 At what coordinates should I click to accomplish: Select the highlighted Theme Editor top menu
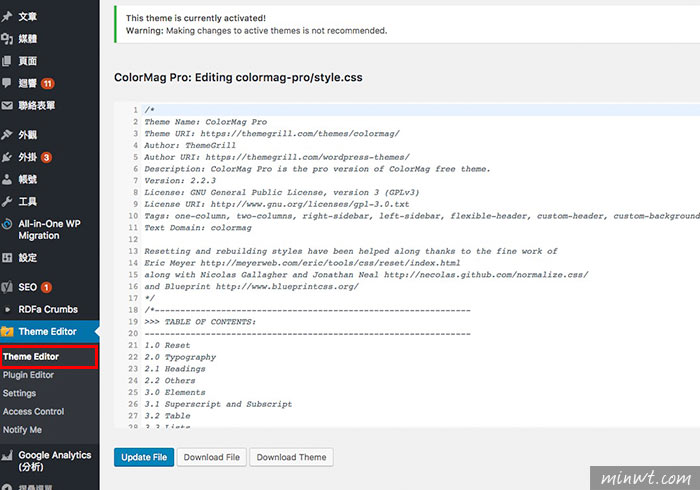[50, 332]
